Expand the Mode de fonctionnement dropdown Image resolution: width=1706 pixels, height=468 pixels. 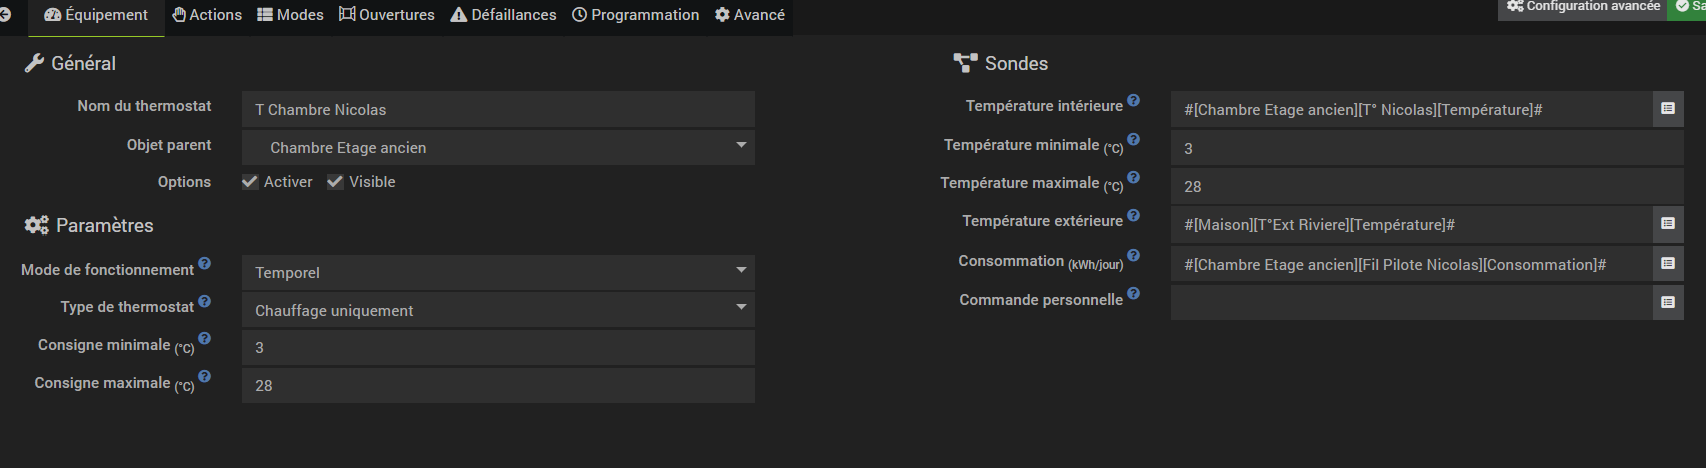(498, 272)
